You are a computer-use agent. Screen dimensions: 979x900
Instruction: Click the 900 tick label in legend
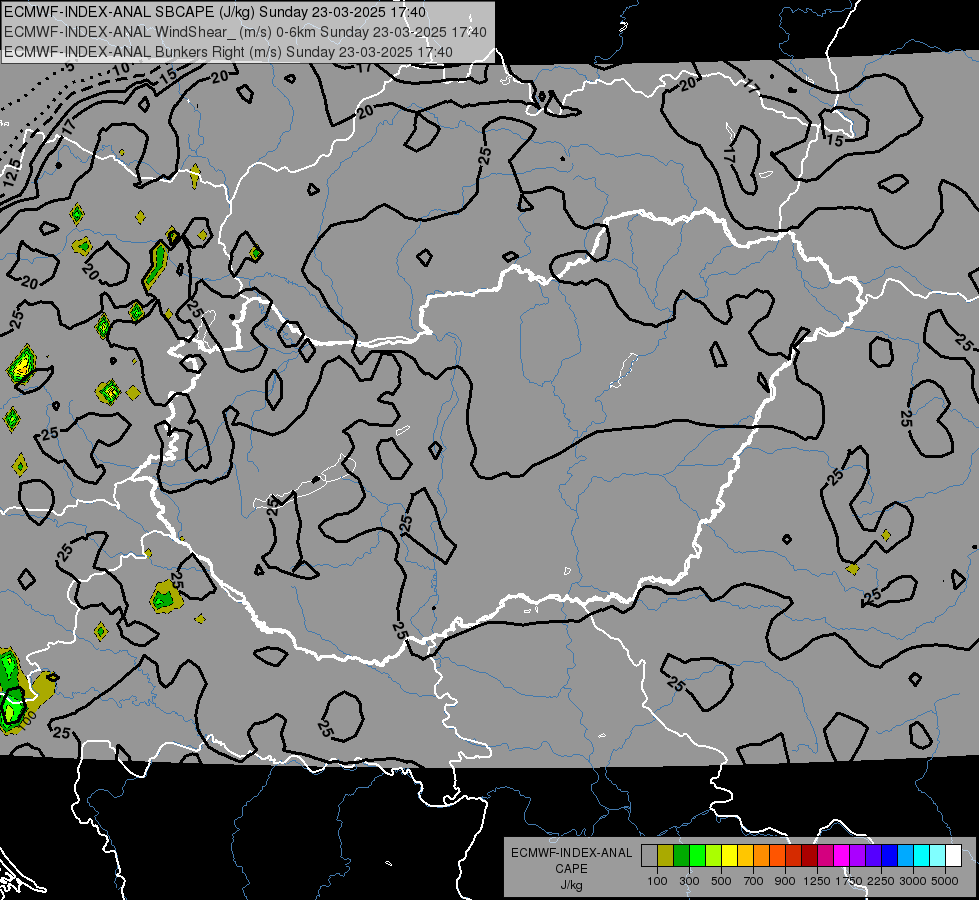[785, 881]
